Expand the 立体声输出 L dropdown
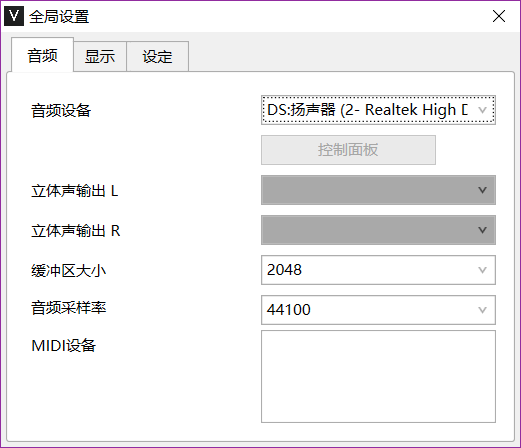 (x=378, y=190)
